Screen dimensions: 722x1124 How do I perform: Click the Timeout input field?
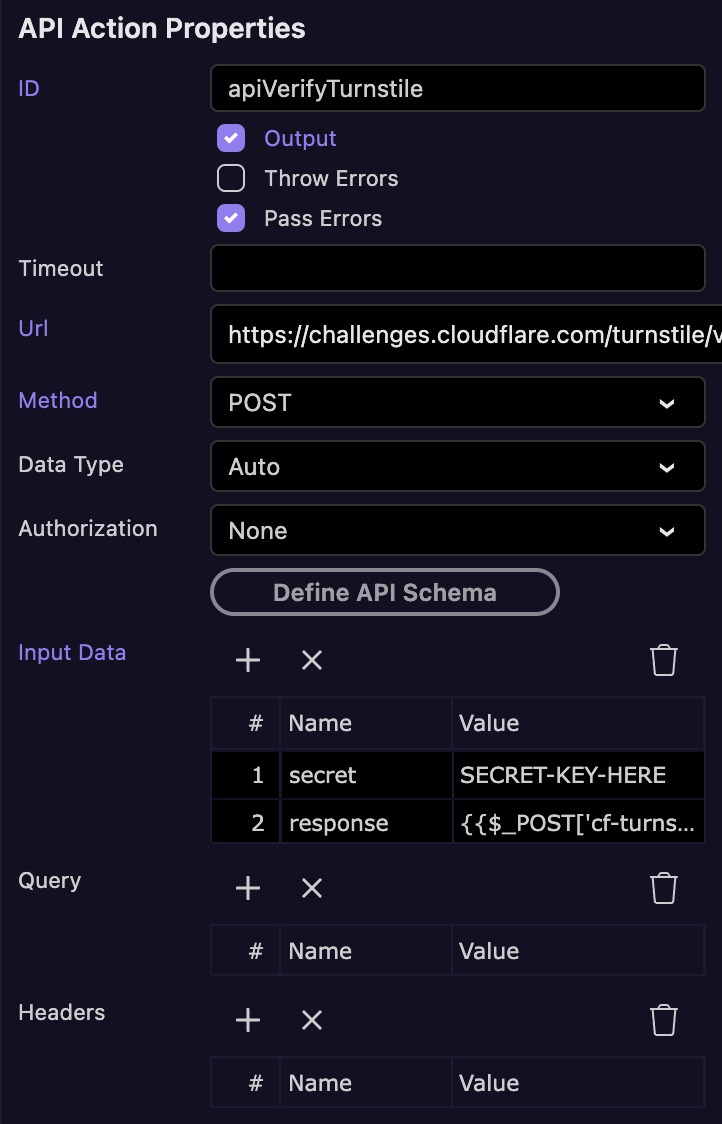[457, 268]
